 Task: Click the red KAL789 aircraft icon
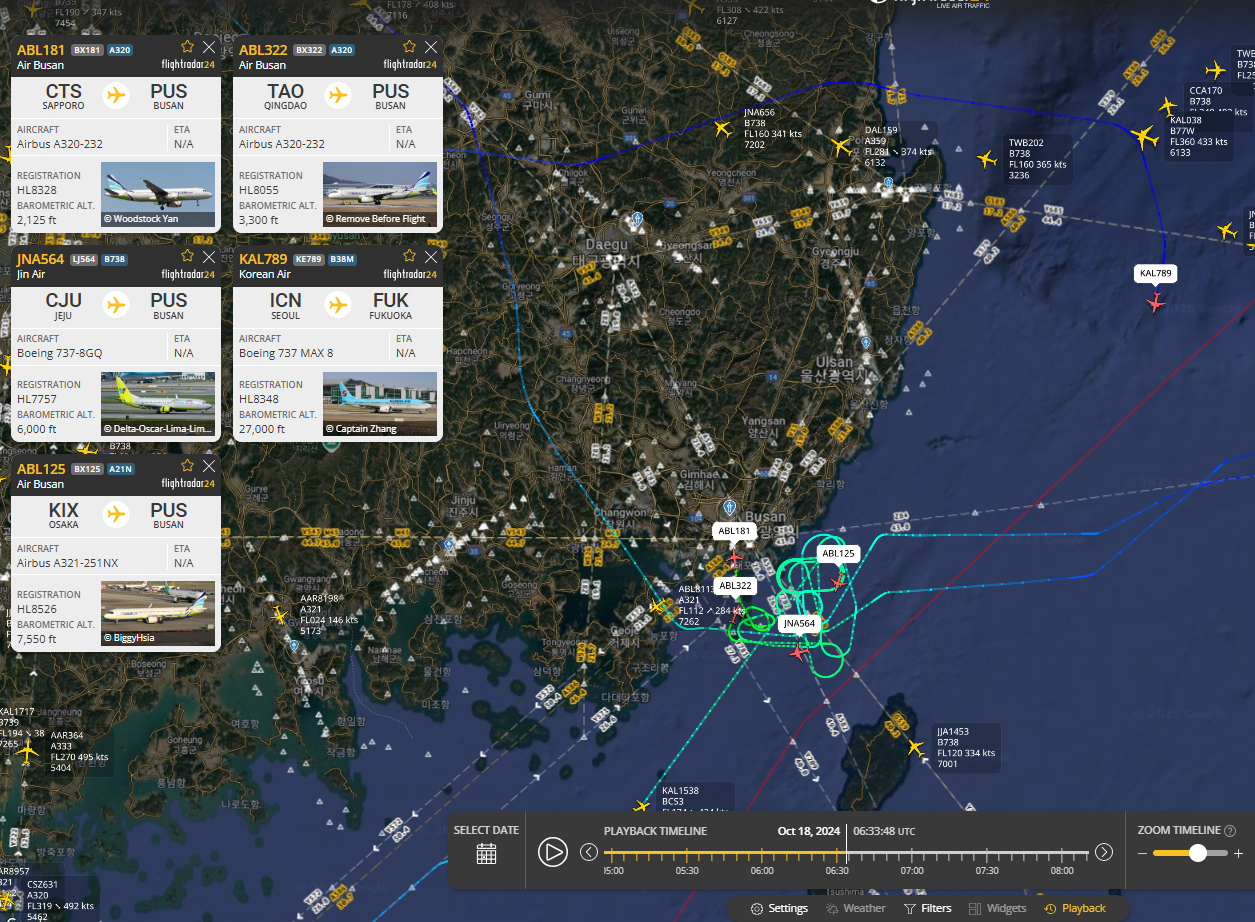(1156, 301)
